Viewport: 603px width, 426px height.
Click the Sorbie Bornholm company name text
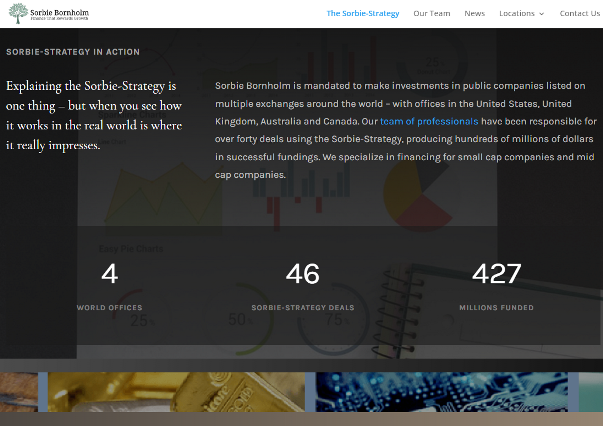tap(60, 13)
